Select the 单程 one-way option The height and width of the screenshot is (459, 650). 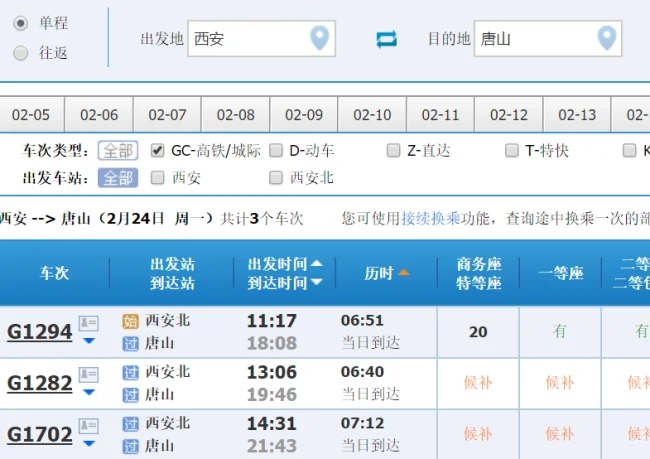[x=21, y=23]
